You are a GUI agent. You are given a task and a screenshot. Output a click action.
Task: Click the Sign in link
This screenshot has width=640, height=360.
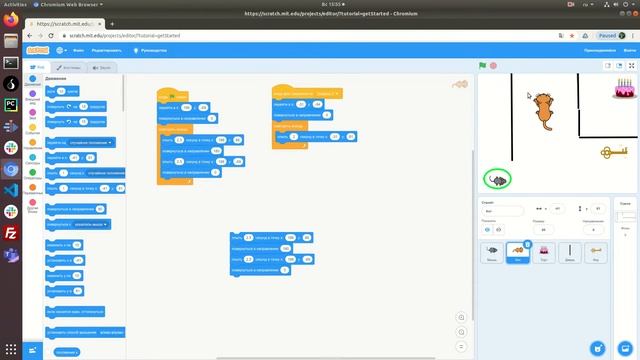629,50
